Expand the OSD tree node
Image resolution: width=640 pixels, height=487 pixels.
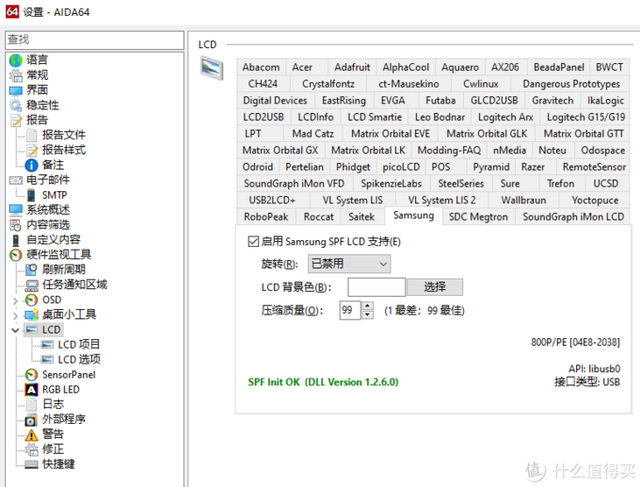click(x=15, y=301)
